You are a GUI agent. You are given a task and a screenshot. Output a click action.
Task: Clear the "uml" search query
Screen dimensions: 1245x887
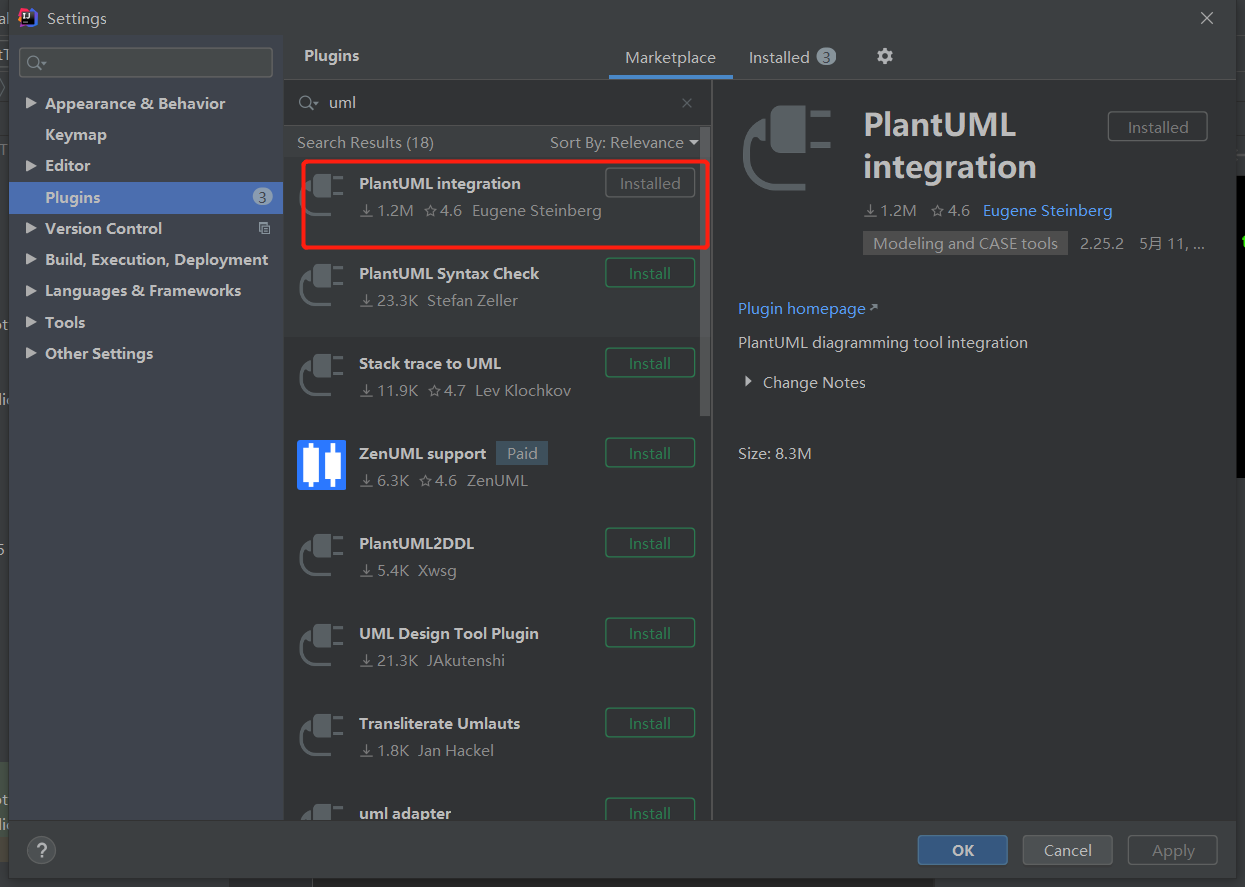[687, 103]
